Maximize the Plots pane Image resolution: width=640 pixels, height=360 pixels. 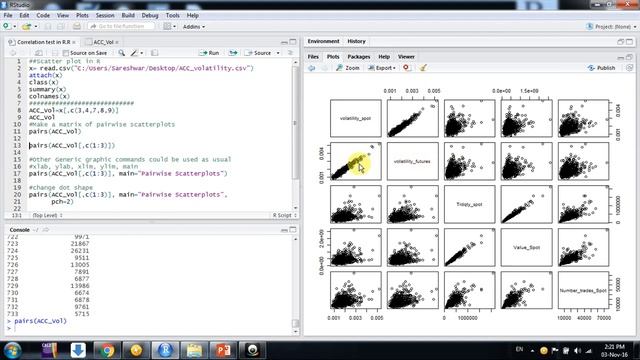point(629,57)
